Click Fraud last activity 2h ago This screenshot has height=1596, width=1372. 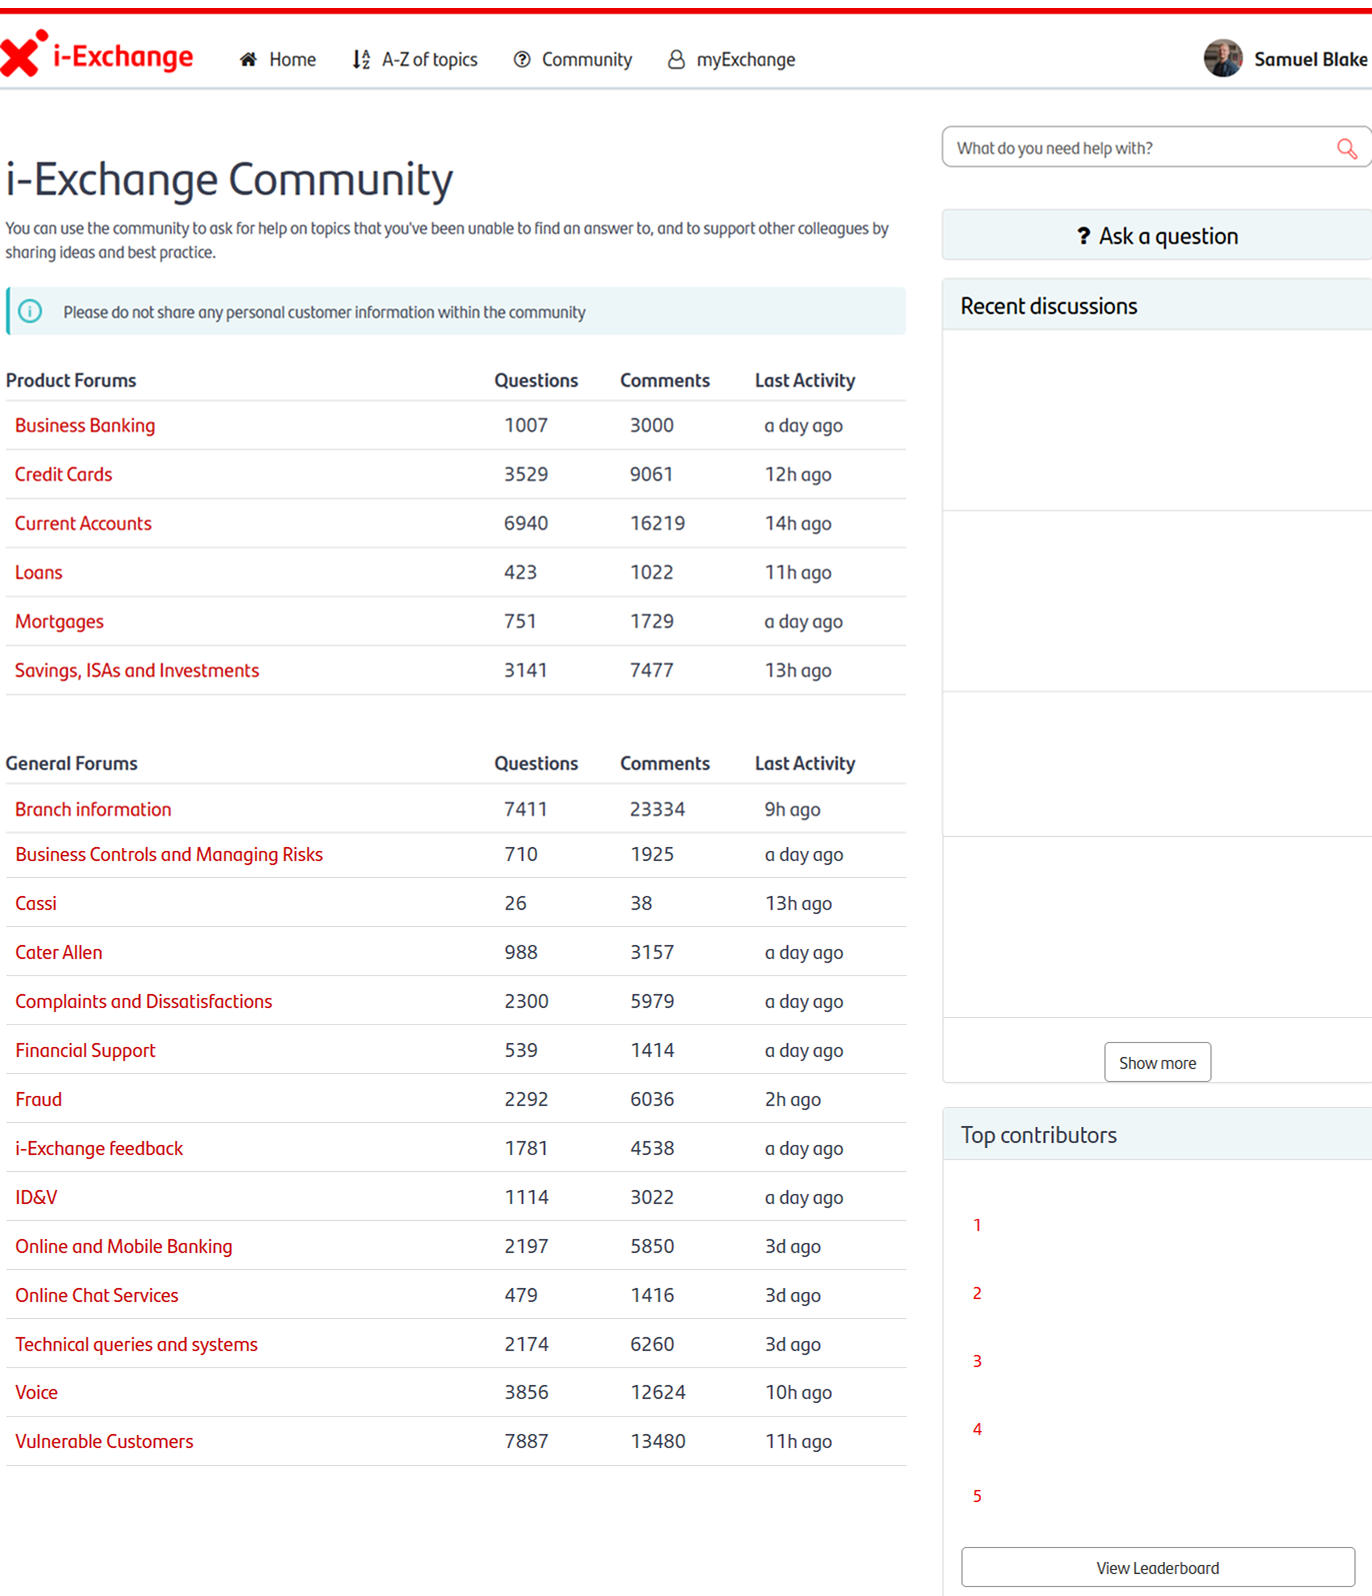pyautogui.click(x=793, y=1100)
